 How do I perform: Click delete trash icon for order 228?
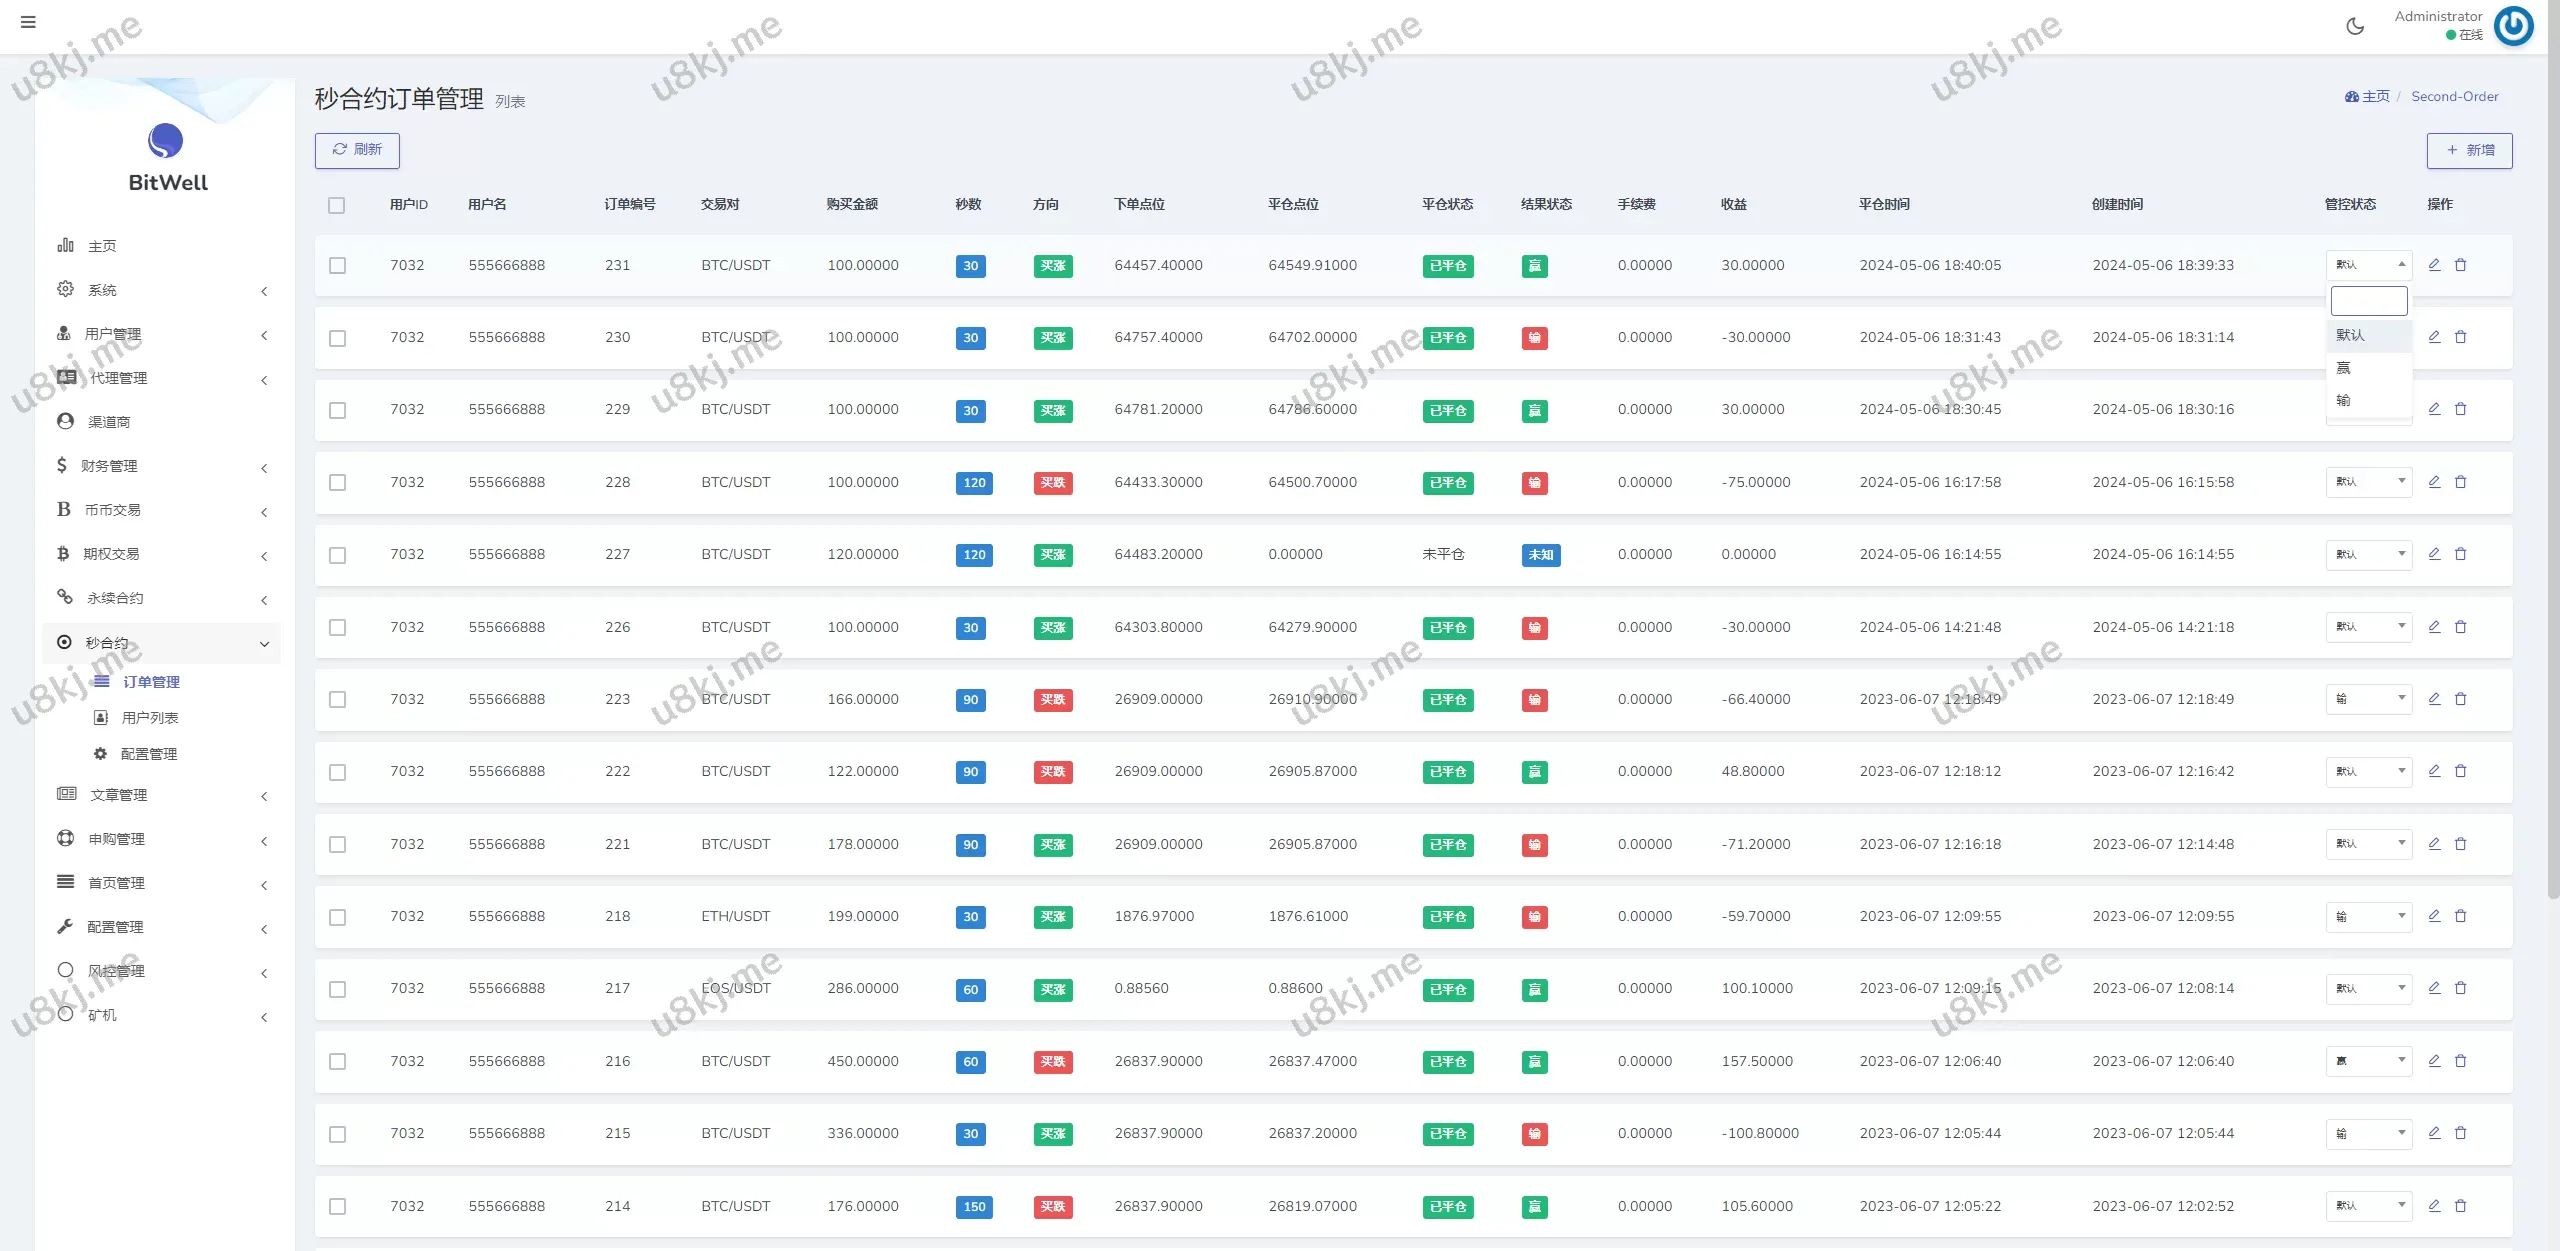pyautogui.click(x=2461, y=482)
